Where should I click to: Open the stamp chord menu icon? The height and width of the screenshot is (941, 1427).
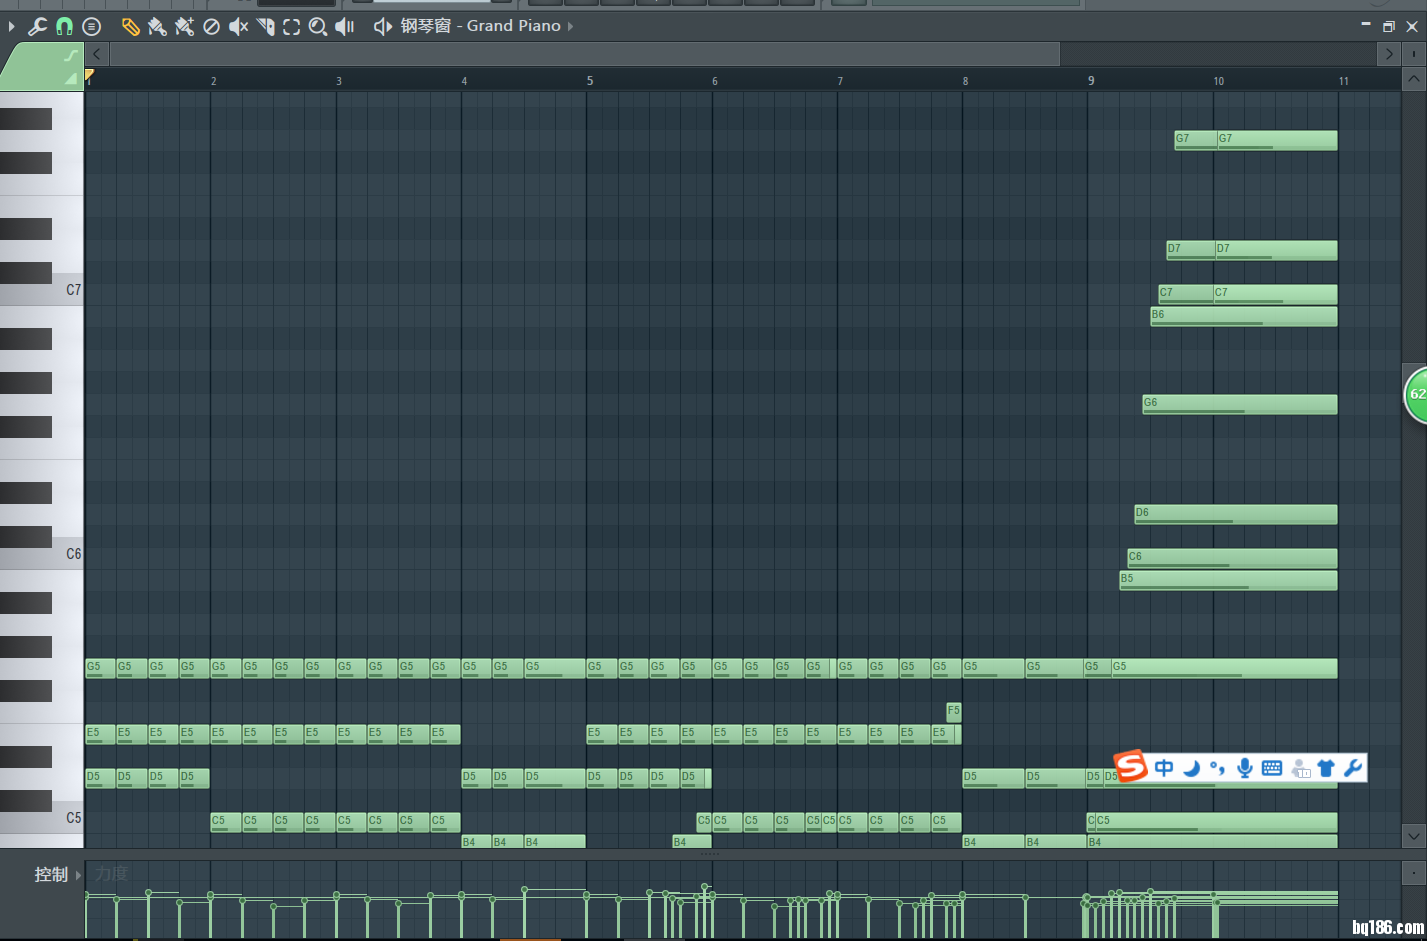(x=92, y=27)
